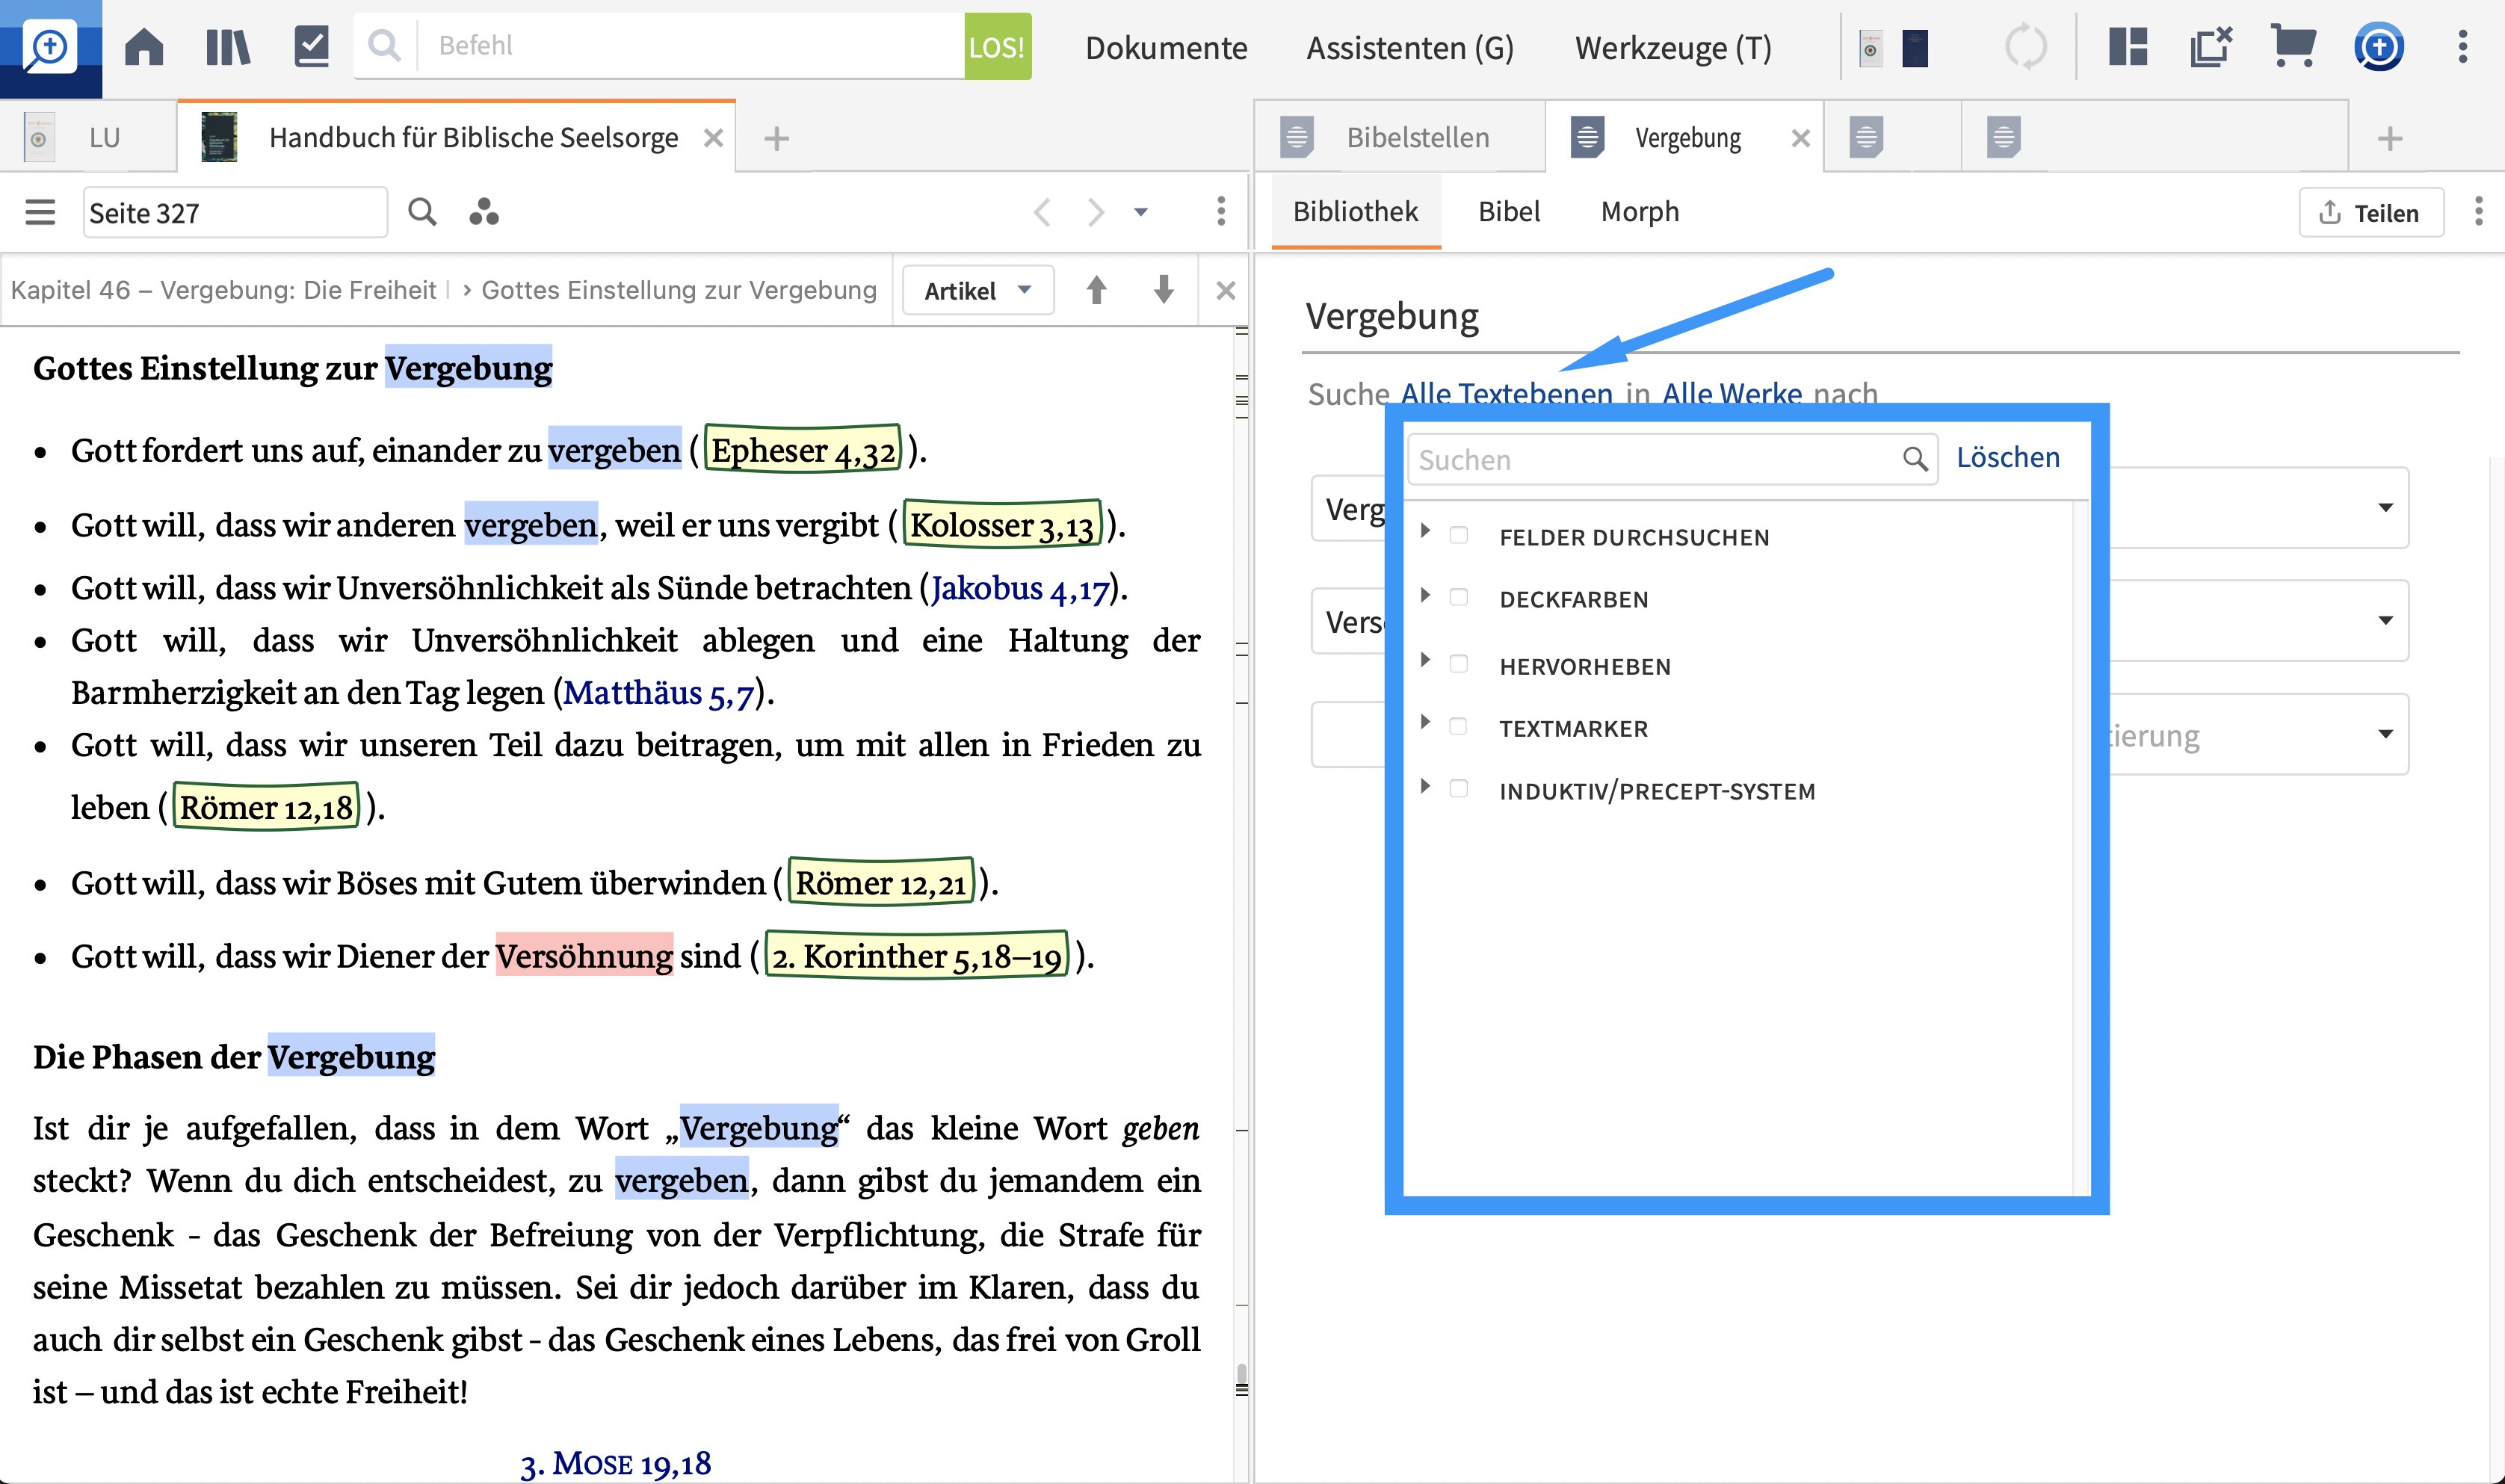Open the Library icon
The width and height of the screenshot is (2505, 1484).
[228, 47]
